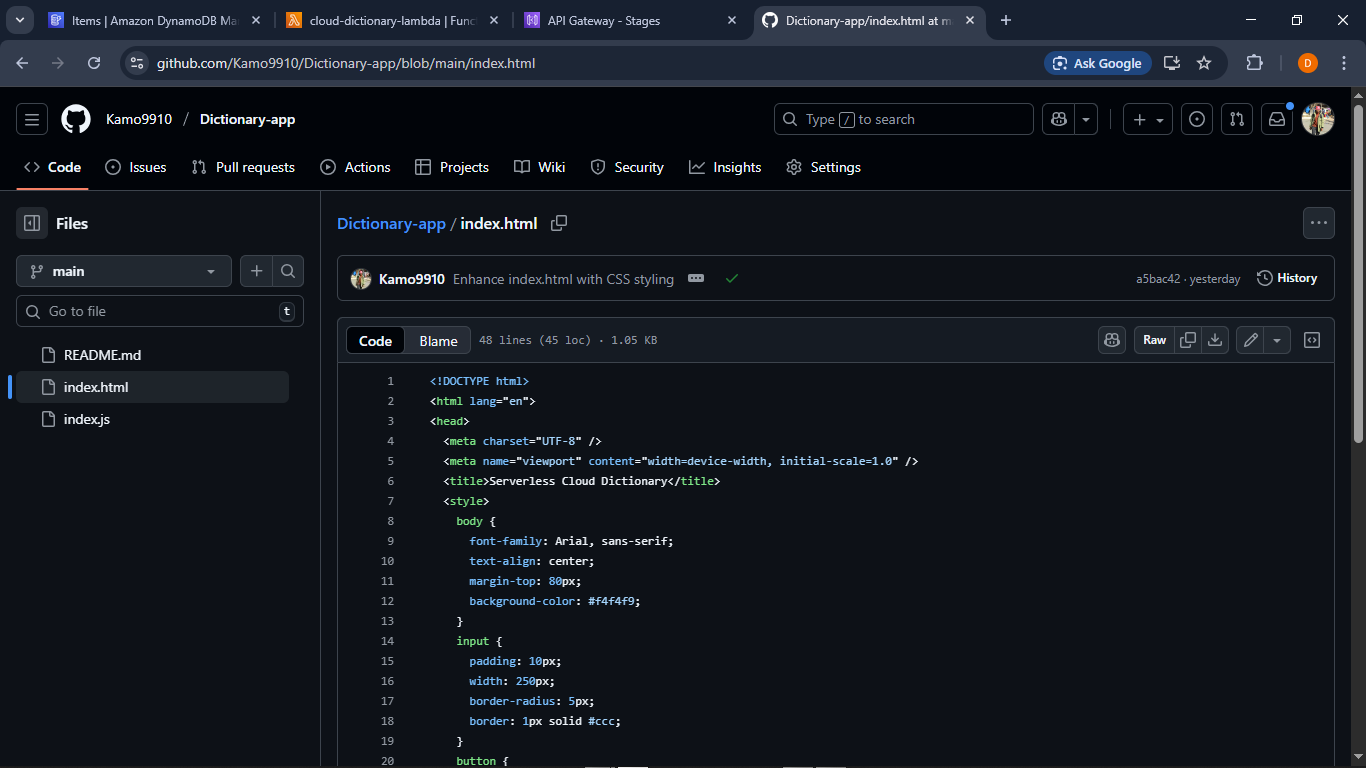
Task: View the commit status green checkmark
Action: point(732,279)
